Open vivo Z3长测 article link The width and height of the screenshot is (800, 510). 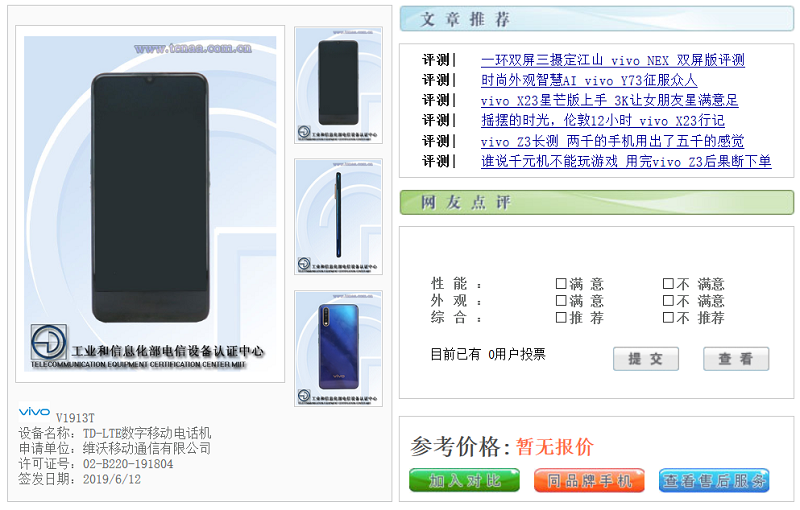(x=612, y=141)
